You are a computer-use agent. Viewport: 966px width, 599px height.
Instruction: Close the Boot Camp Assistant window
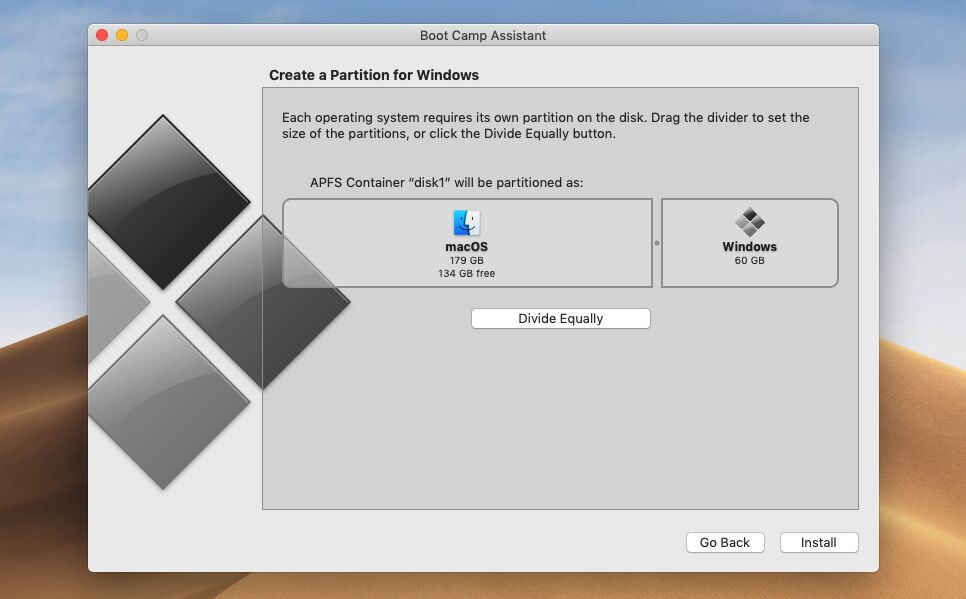102,35
